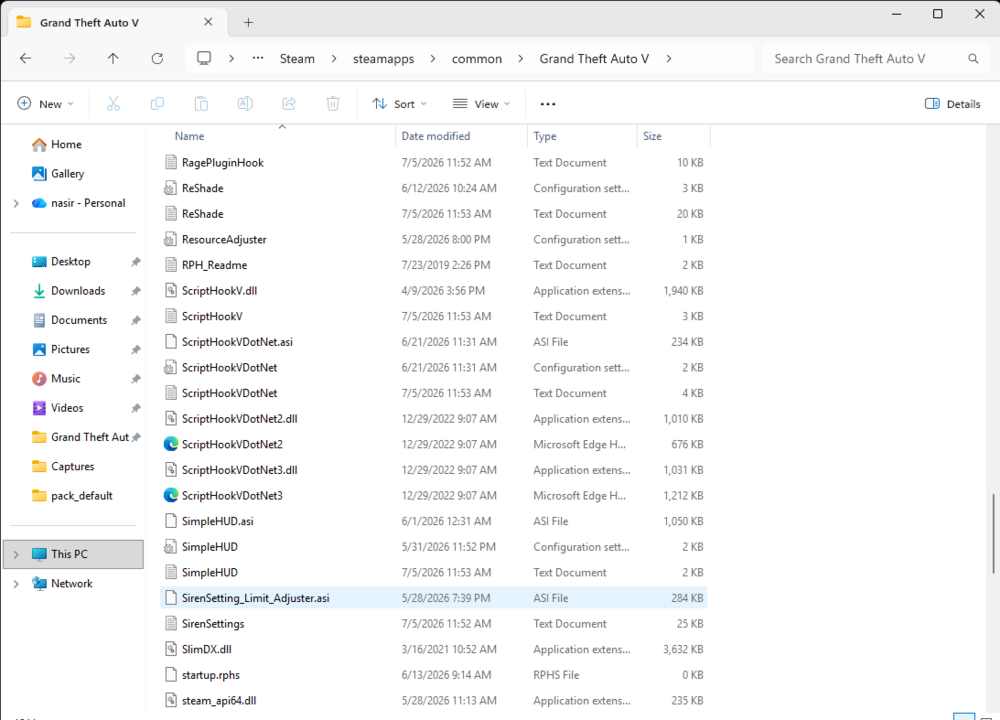Select startup.rphs file
The image size is (1000, 720).
click(434, 675)
